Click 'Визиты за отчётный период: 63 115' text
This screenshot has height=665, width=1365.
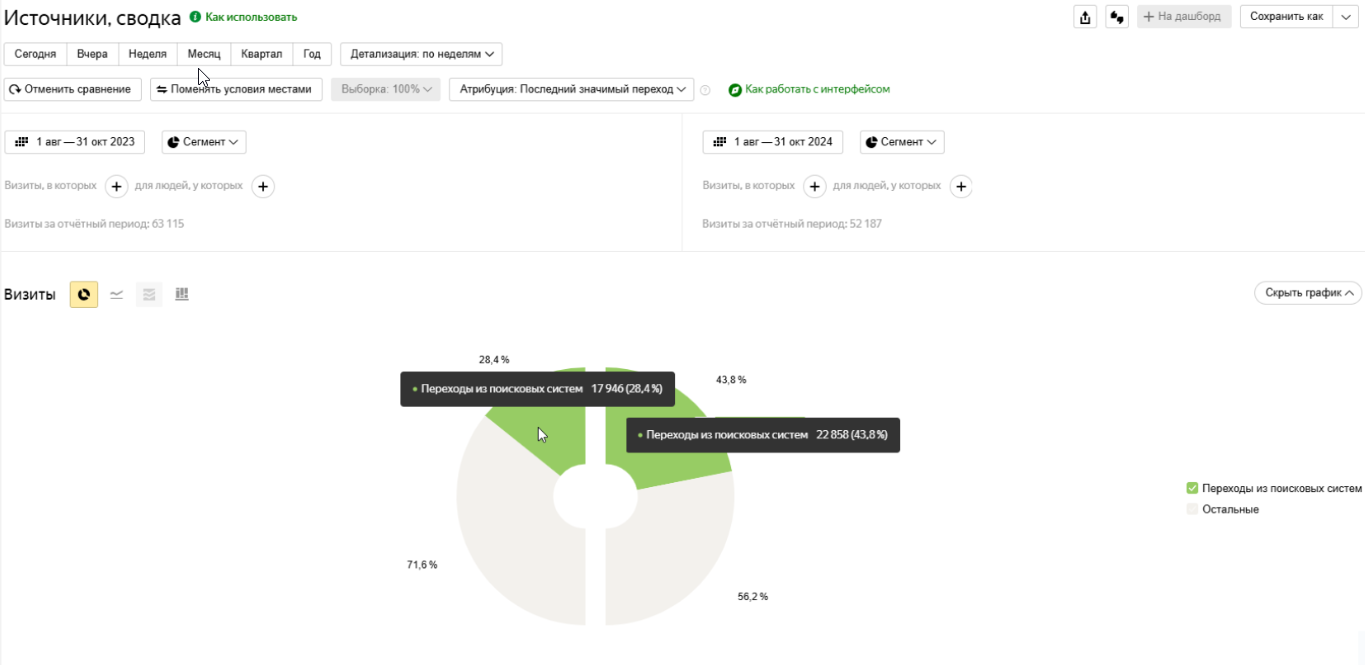pos(94,224)
